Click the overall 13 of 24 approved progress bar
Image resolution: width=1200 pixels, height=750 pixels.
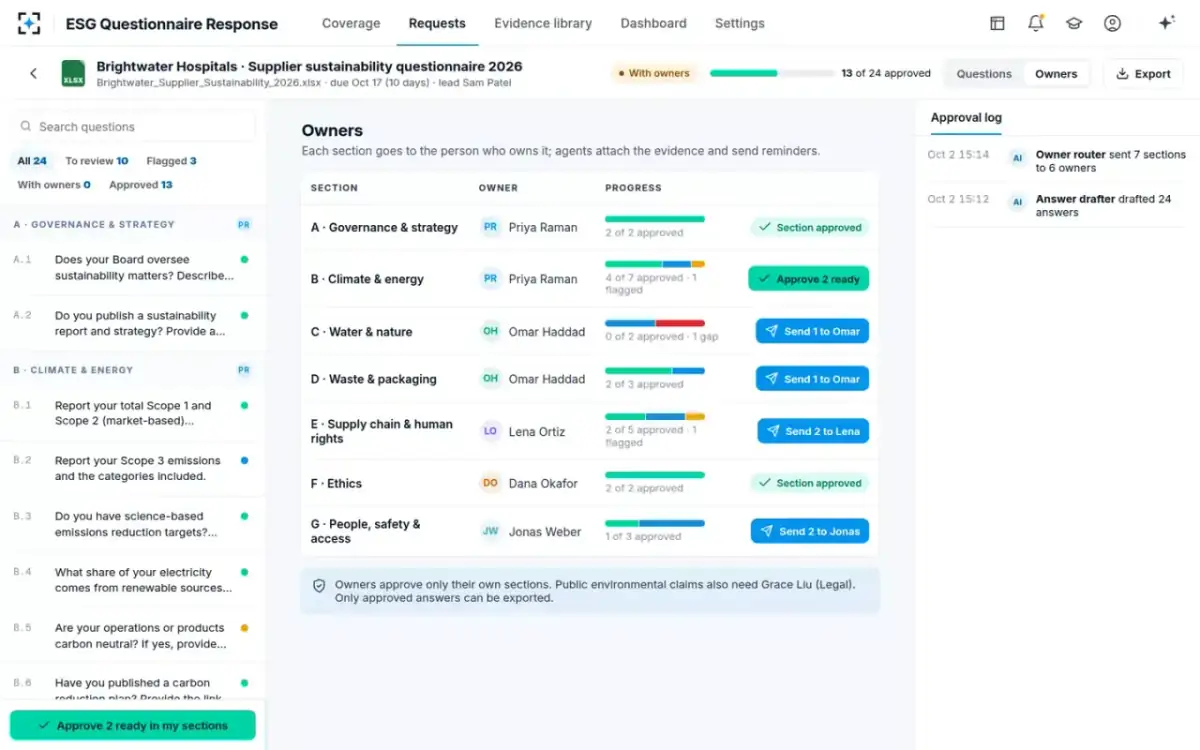click(x=772, y=73)
